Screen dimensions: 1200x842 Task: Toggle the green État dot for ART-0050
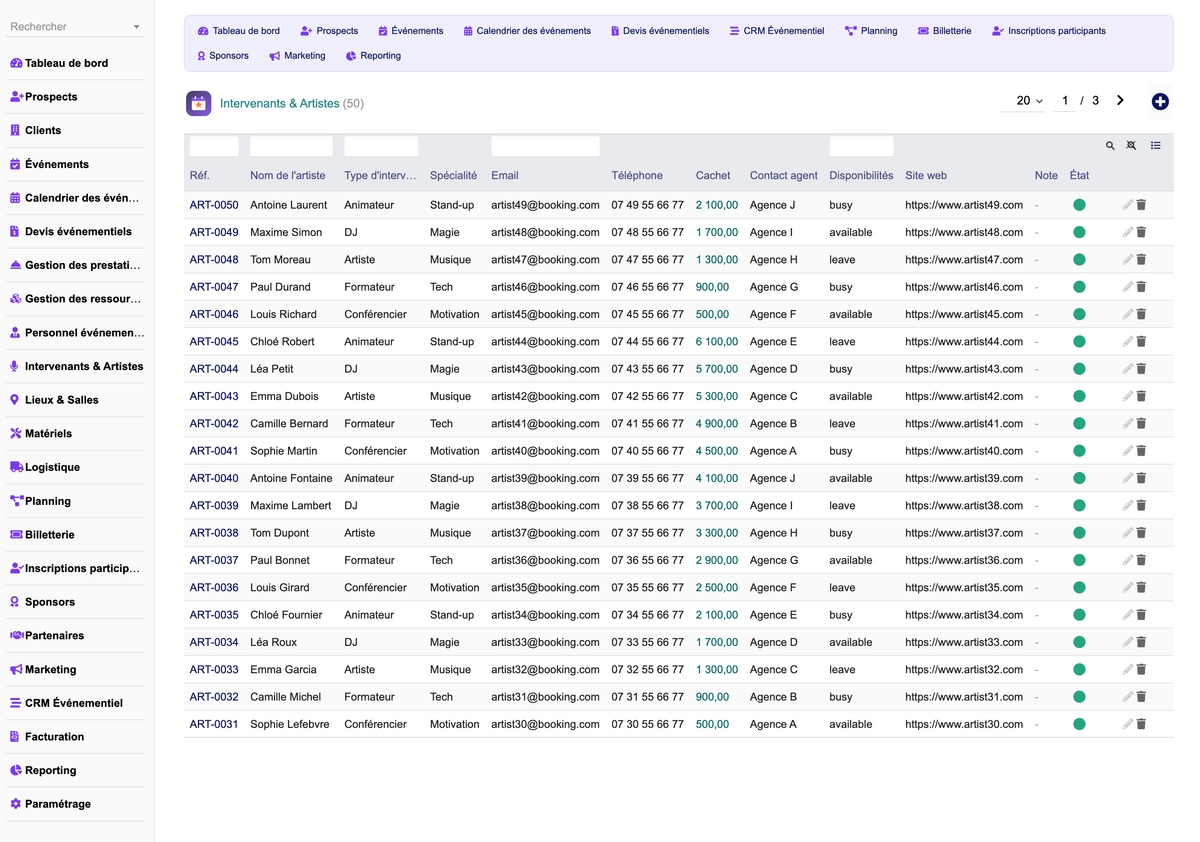click(1079, 205)
